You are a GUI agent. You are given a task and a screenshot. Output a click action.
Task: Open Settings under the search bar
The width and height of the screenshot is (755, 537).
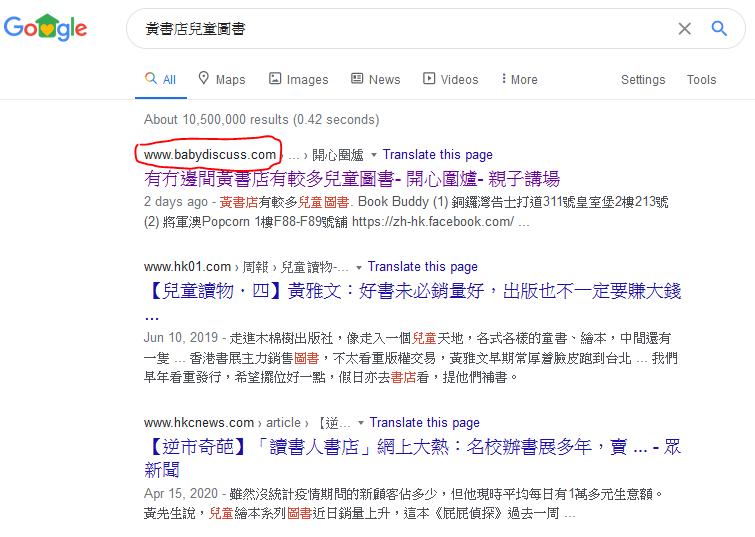[x=643, y=79]
